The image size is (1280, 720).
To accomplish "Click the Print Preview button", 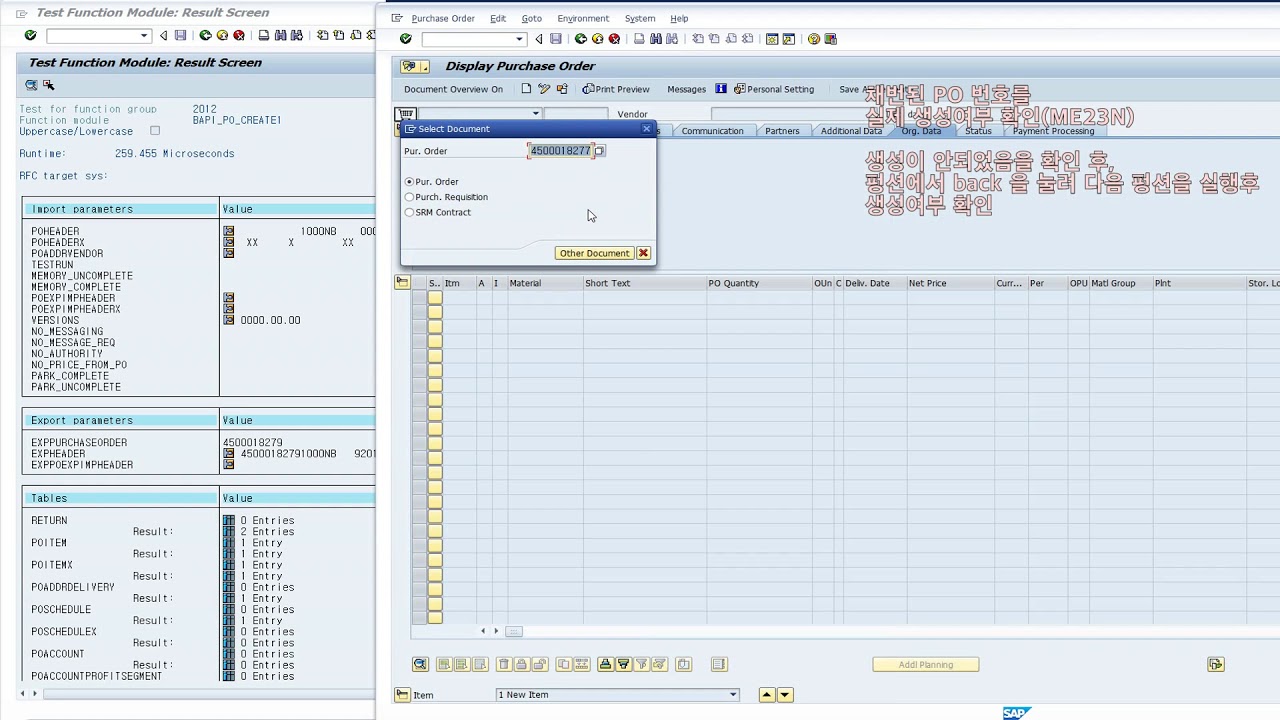I will pyautogui.click(x=616, y=89).
